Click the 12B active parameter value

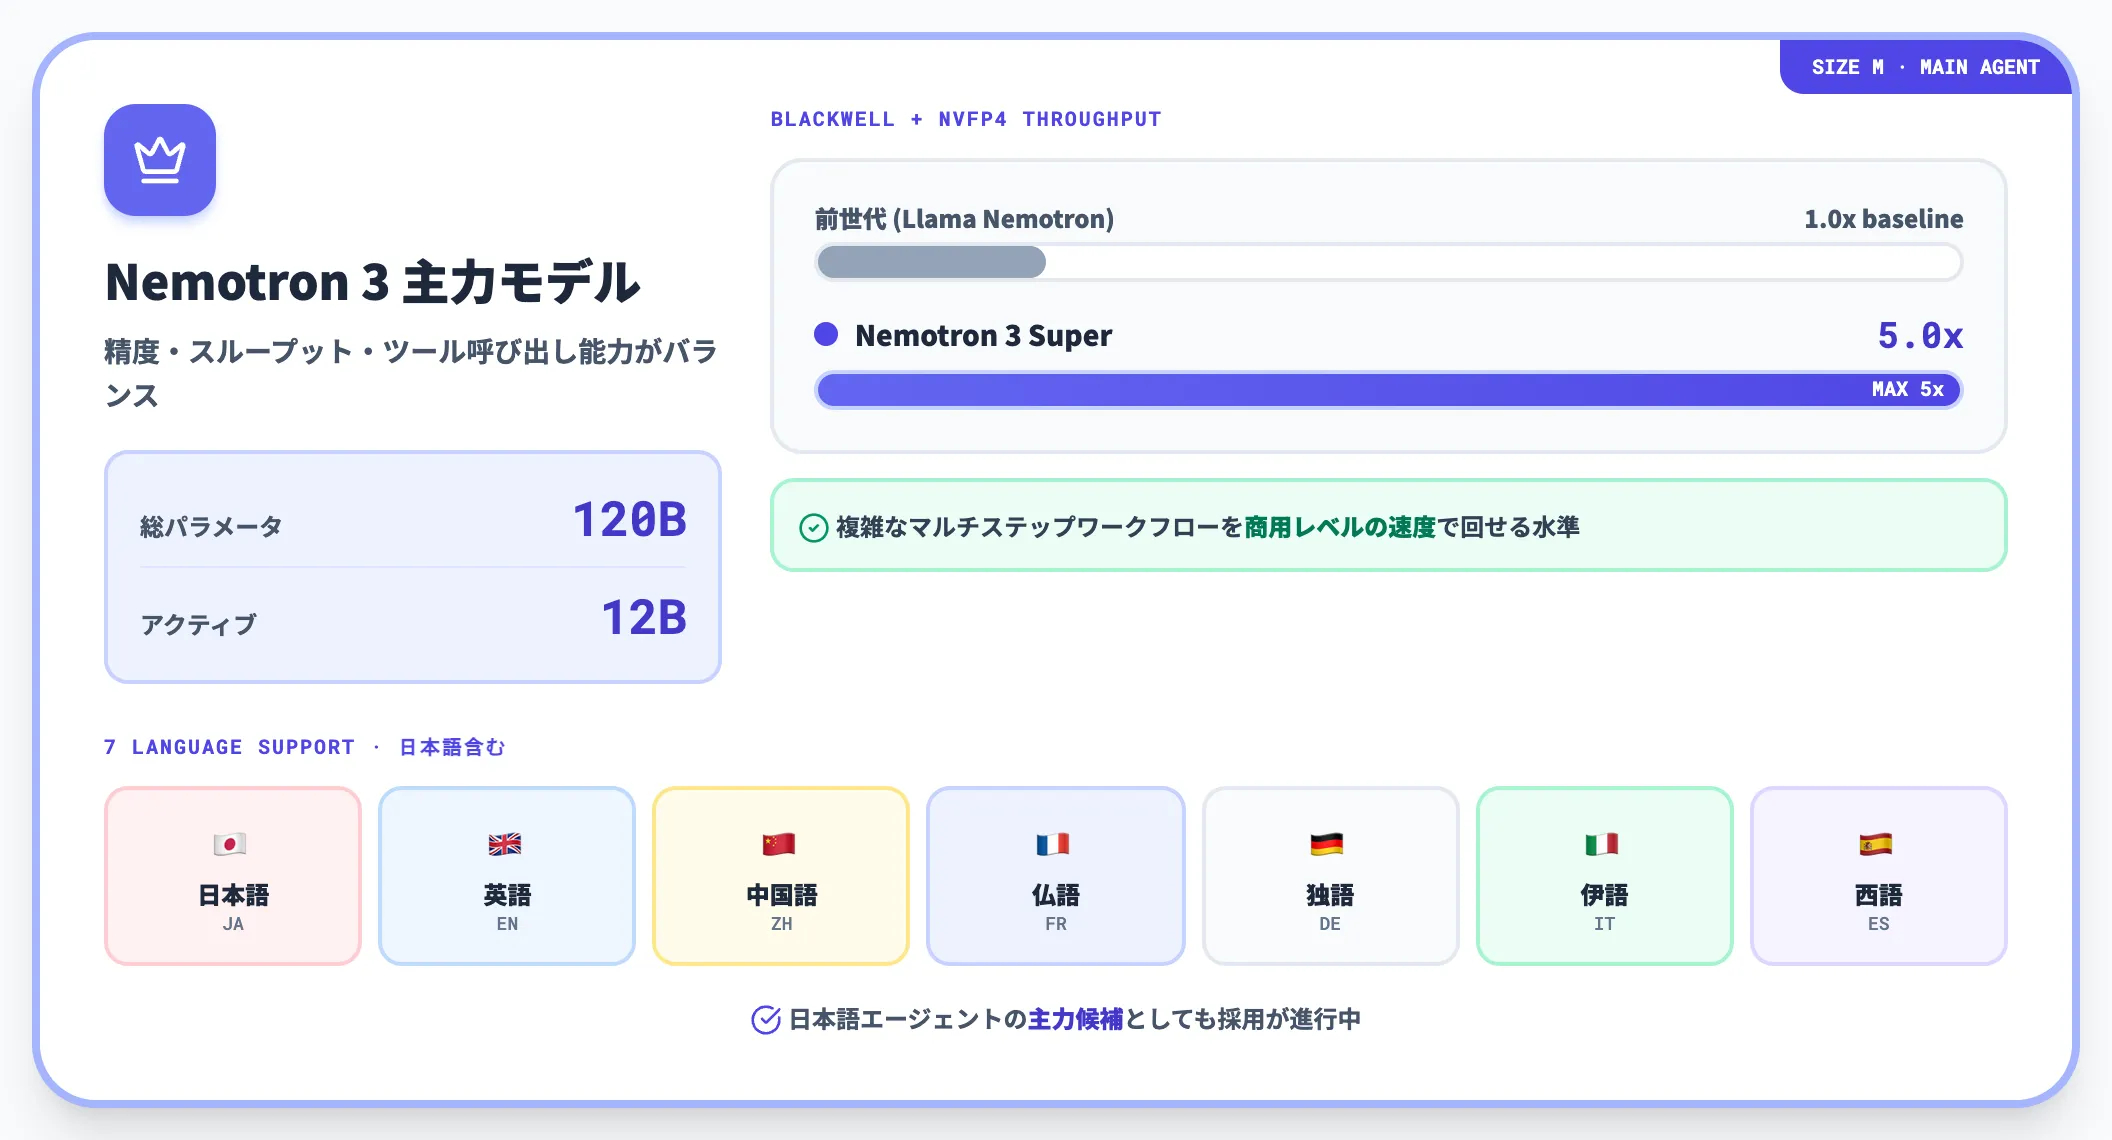pyautogui.click(x=644, y=618)
